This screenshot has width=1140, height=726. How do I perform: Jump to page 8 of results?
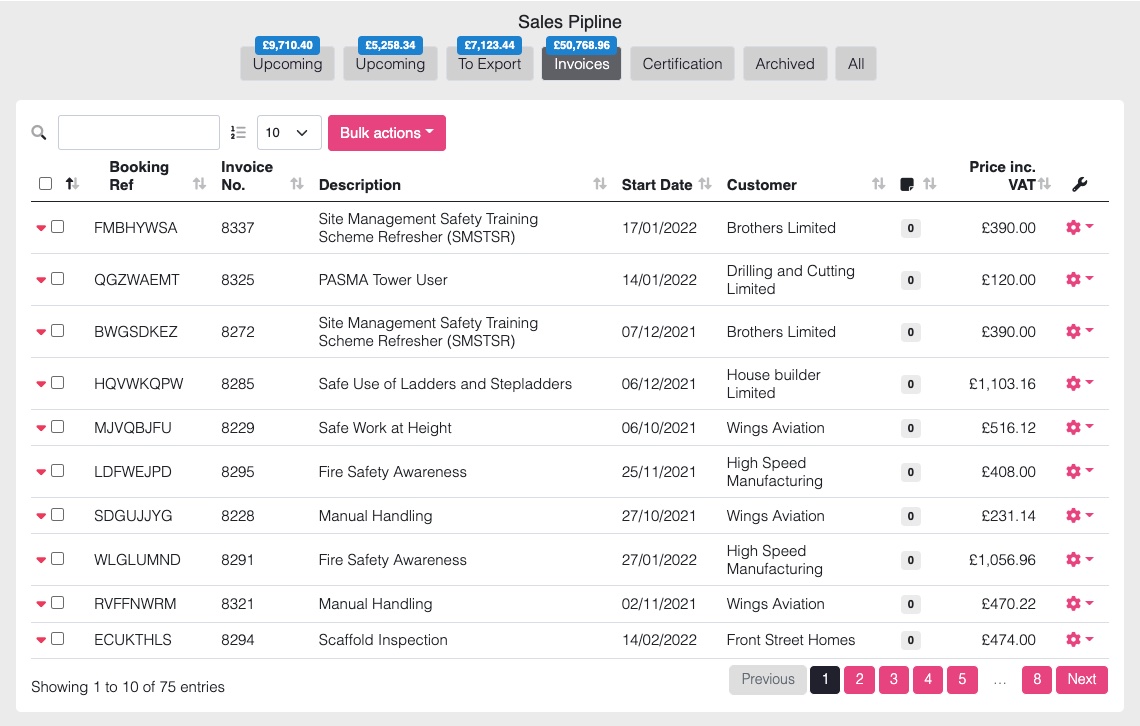click(1036, 679)
